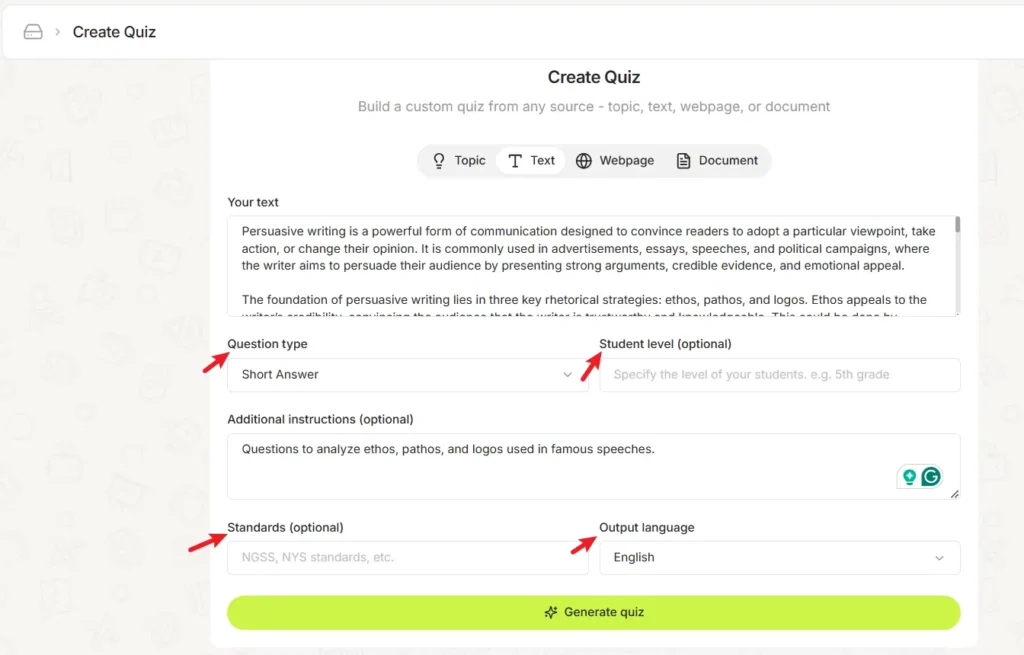The image size is (1024, 655).
Task: Switch to the Topic tab
Action: tap(459, 161)
